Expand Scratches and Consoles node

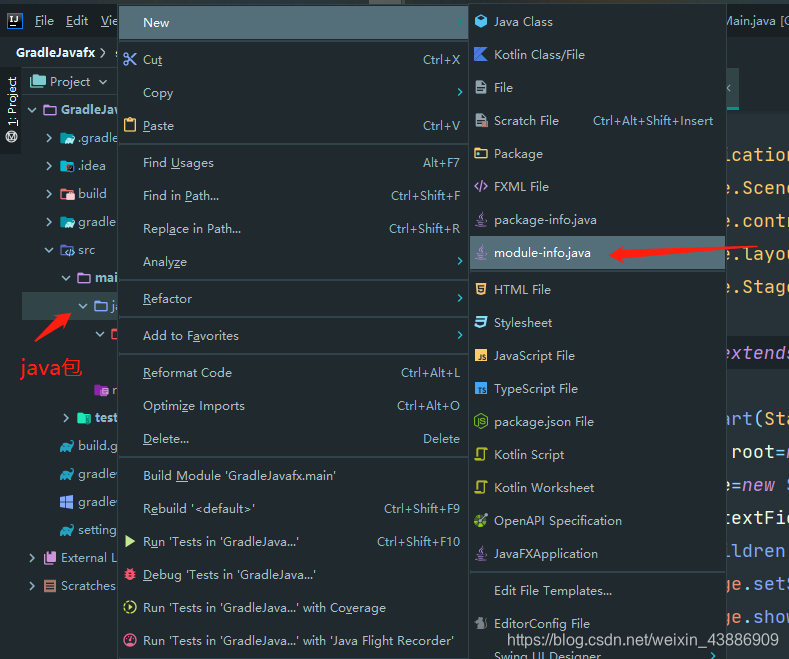point(32,586)
